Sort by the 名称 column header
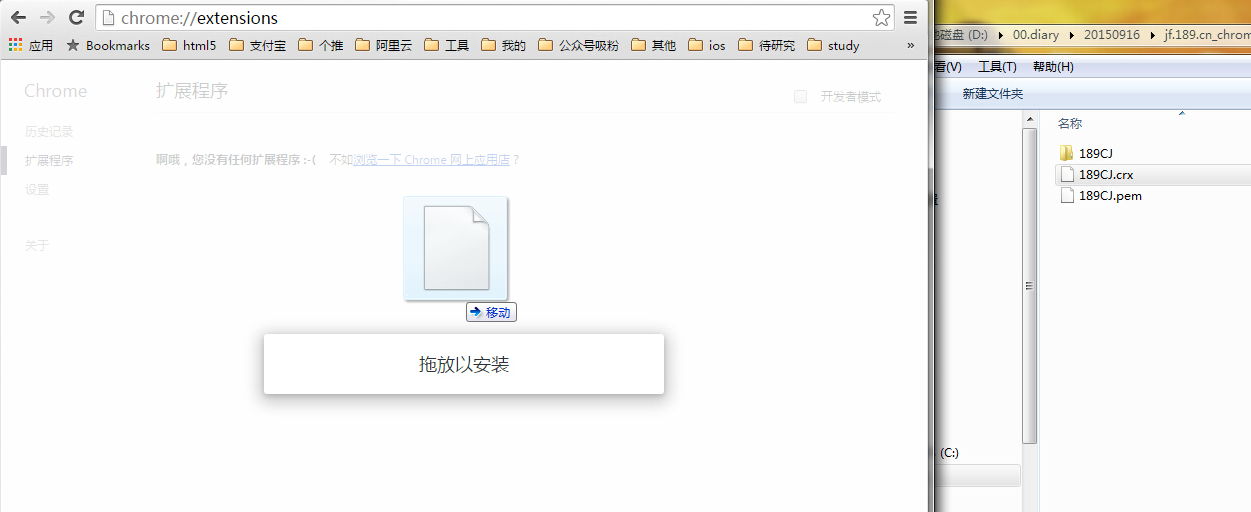 click(1070, 123)
